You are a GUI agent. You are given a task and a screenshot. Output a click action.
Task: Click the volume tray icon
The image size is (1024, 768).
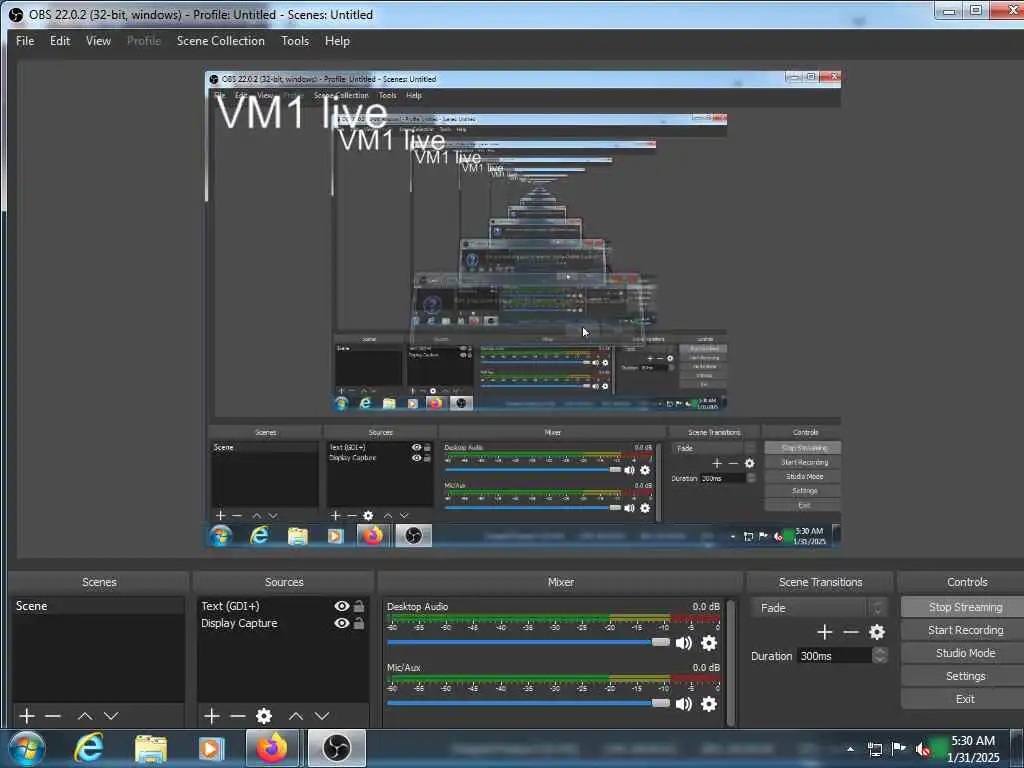tap(922, 749)
